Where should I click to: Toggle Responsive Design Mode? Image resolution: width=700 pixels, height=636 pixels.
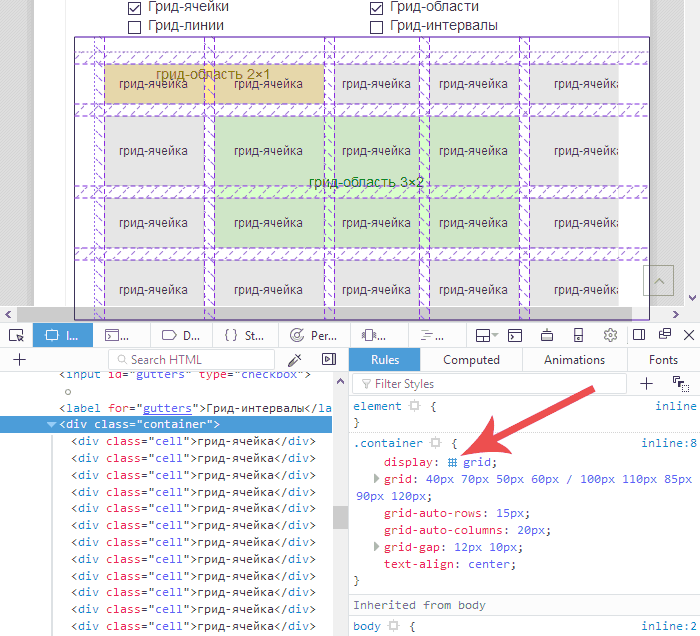(x=579, y=335)
